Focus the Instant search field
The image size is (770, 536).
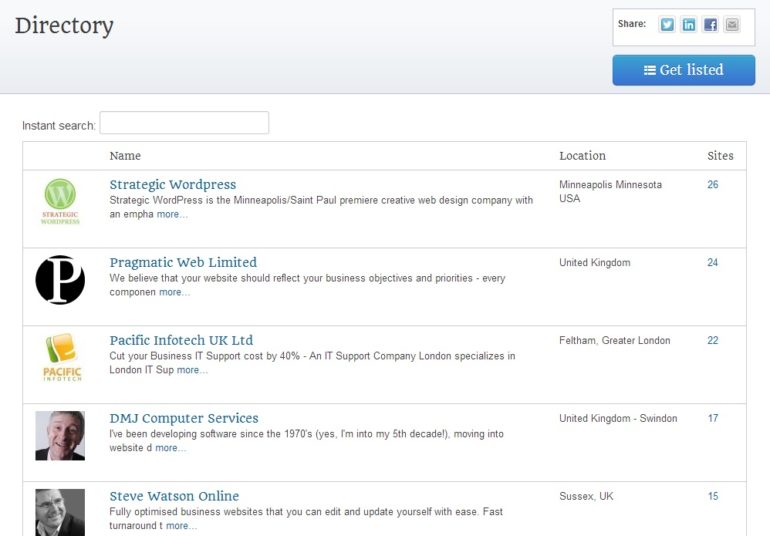coord(184,123)
